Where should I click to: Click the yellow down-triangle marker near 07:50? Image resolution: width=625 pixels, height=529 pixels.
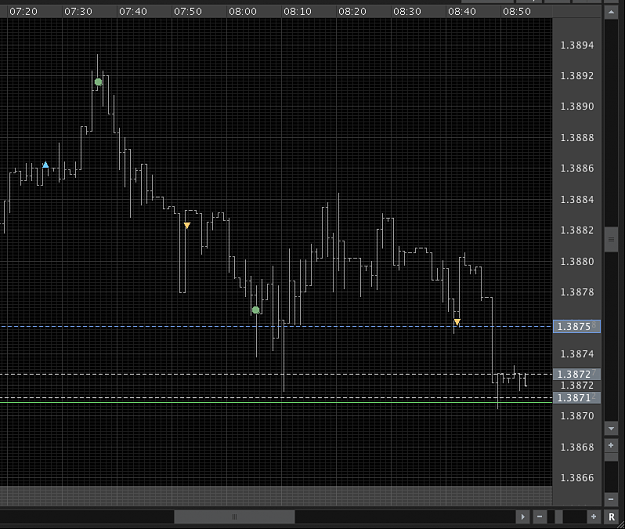pyautogui.click(x=187, y=226)
